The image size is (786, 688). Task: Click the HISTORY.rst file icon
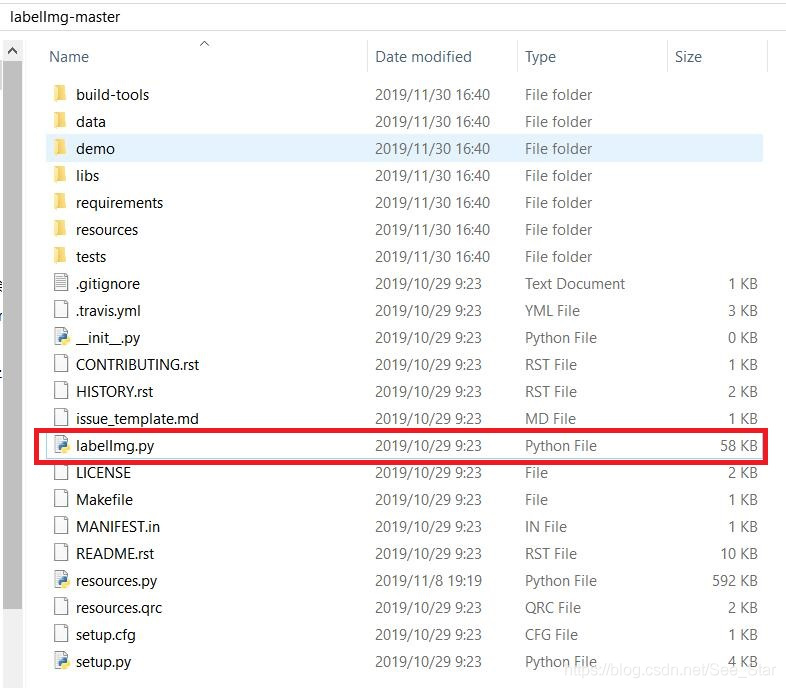(x=61, y=391)
